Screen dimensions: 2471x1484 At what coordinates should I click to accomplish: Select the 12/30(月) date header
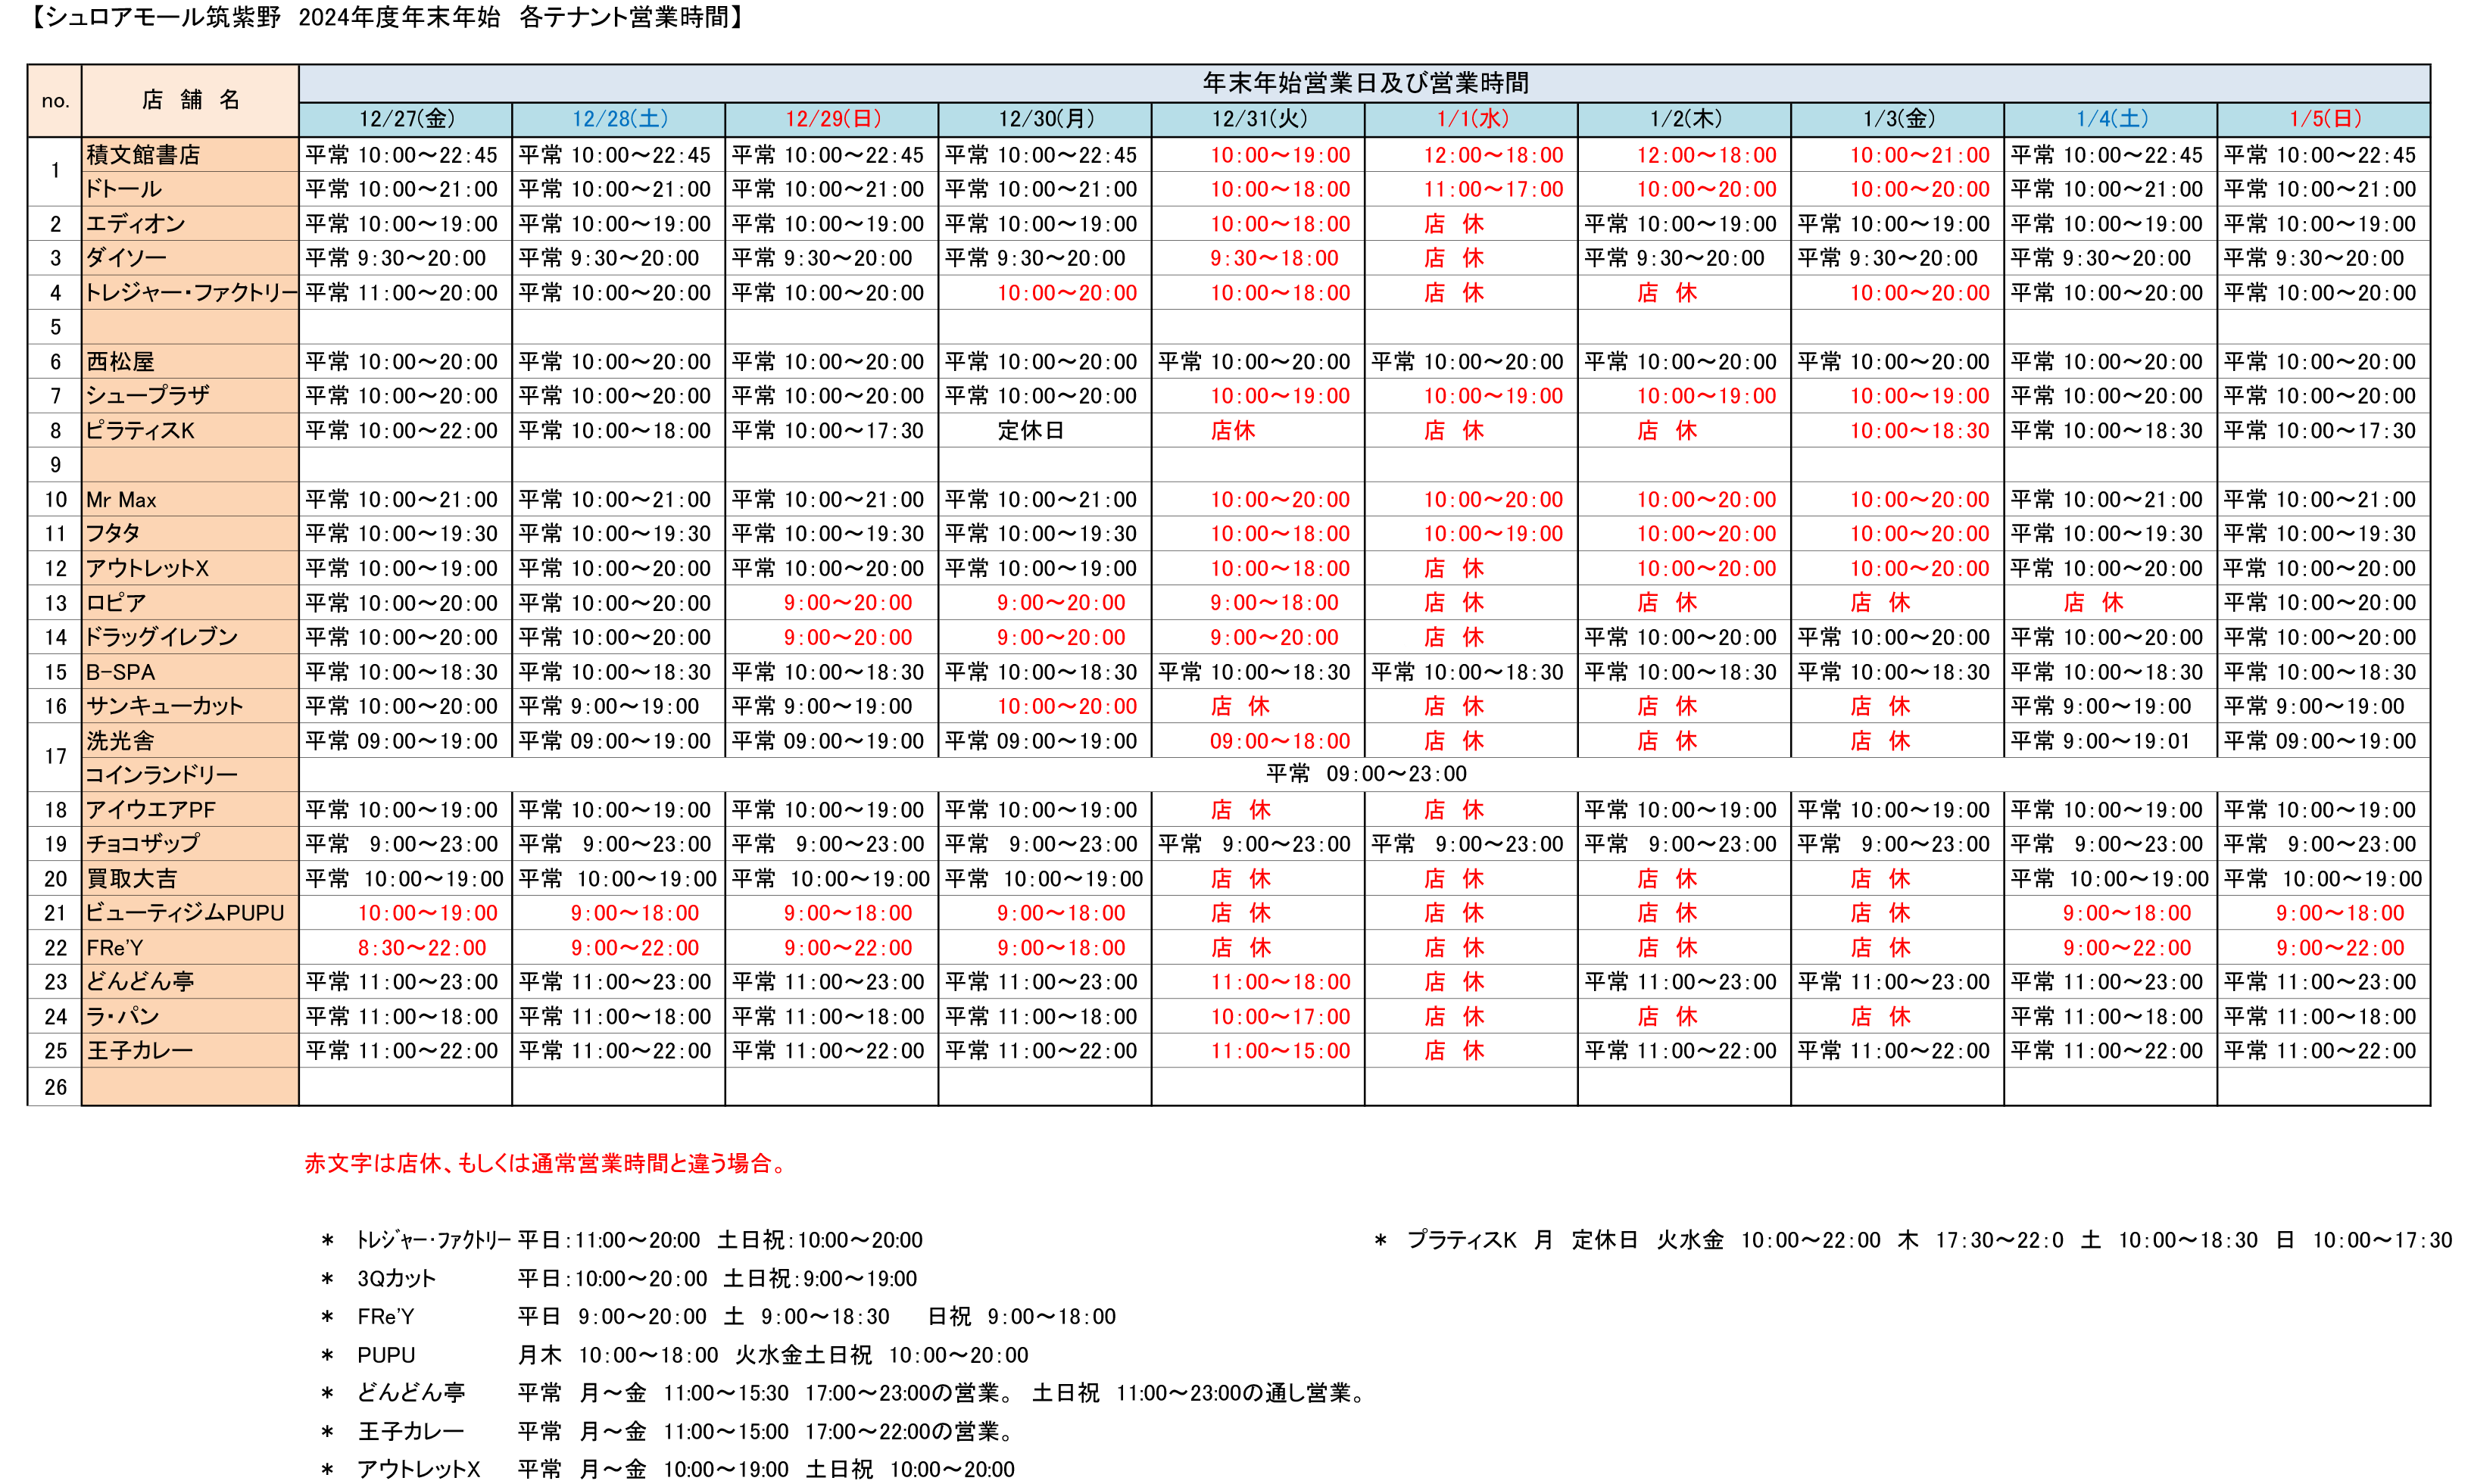[x=1045, y=119]
